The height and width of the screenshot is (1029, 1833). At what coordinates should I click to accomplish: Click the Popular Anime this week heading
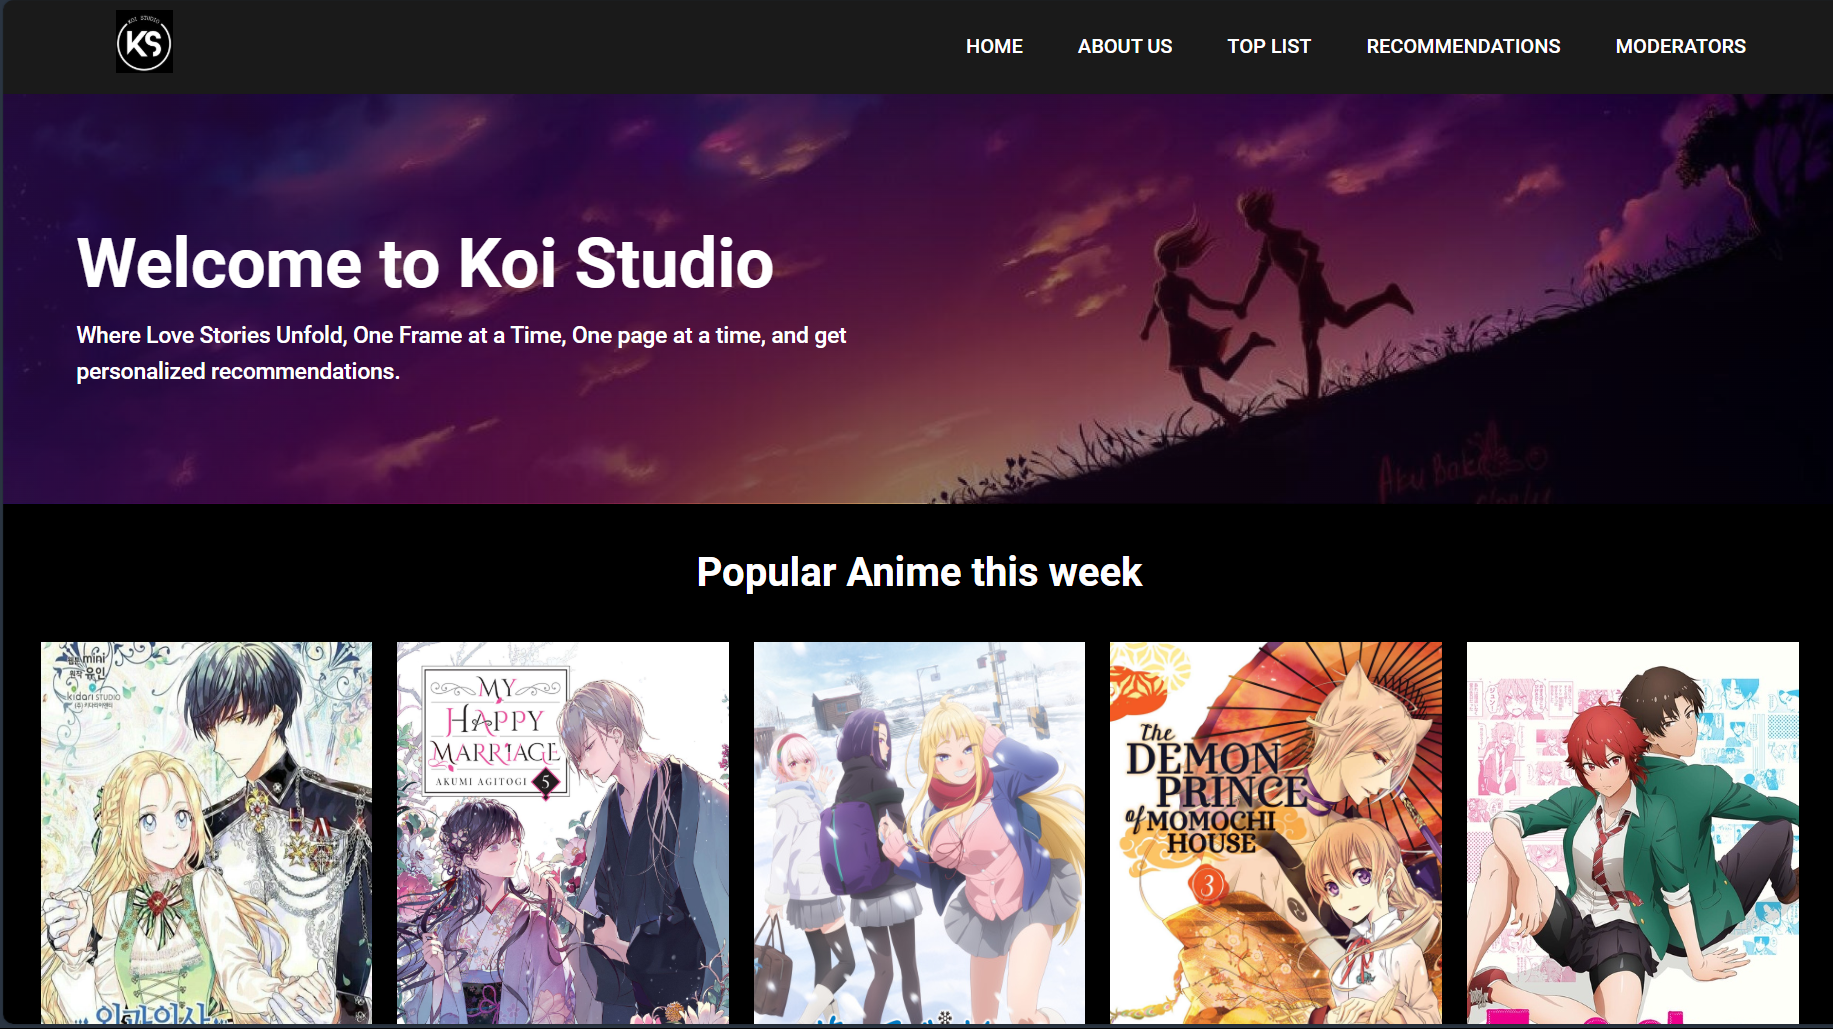[919, 572]
